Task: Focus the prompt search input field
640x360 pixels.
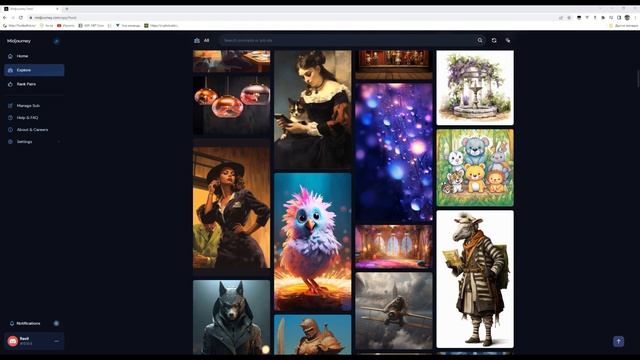Action: tap(347, 40)
